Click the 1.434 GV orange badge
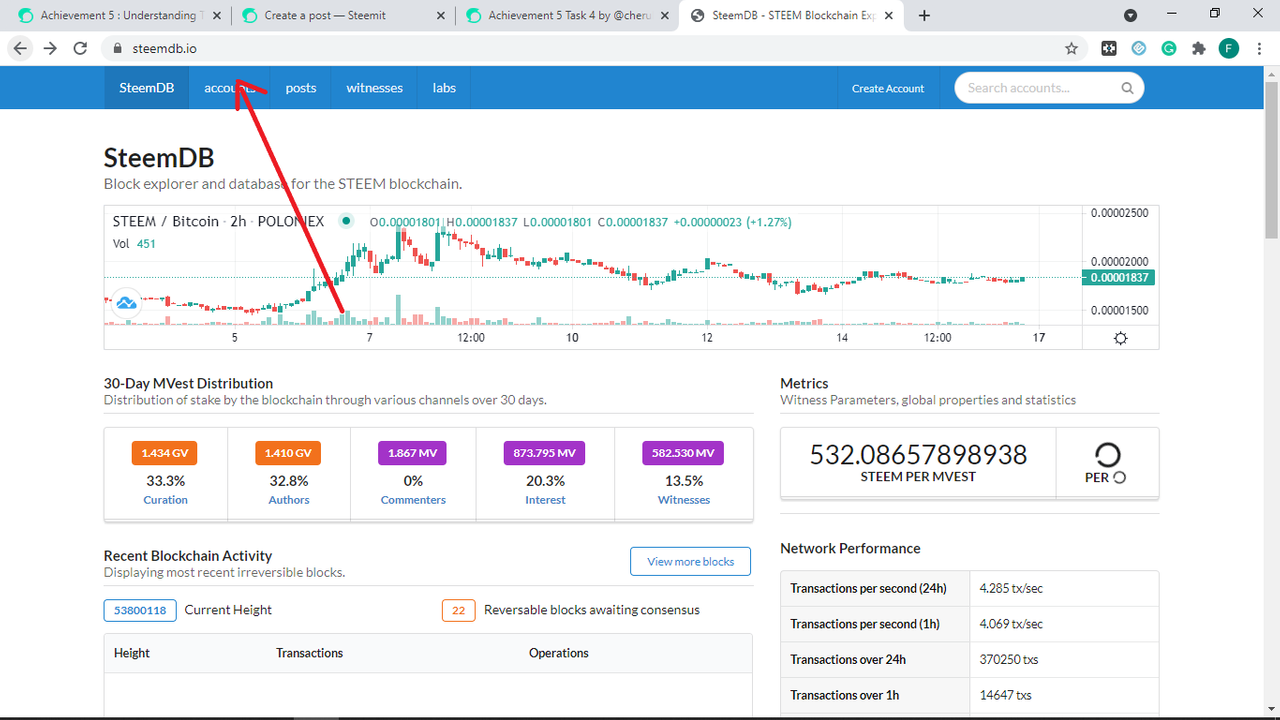Image resolution: width=1280 pixels, height=720 pixels. pyautogui.click(x=165, y=453)
